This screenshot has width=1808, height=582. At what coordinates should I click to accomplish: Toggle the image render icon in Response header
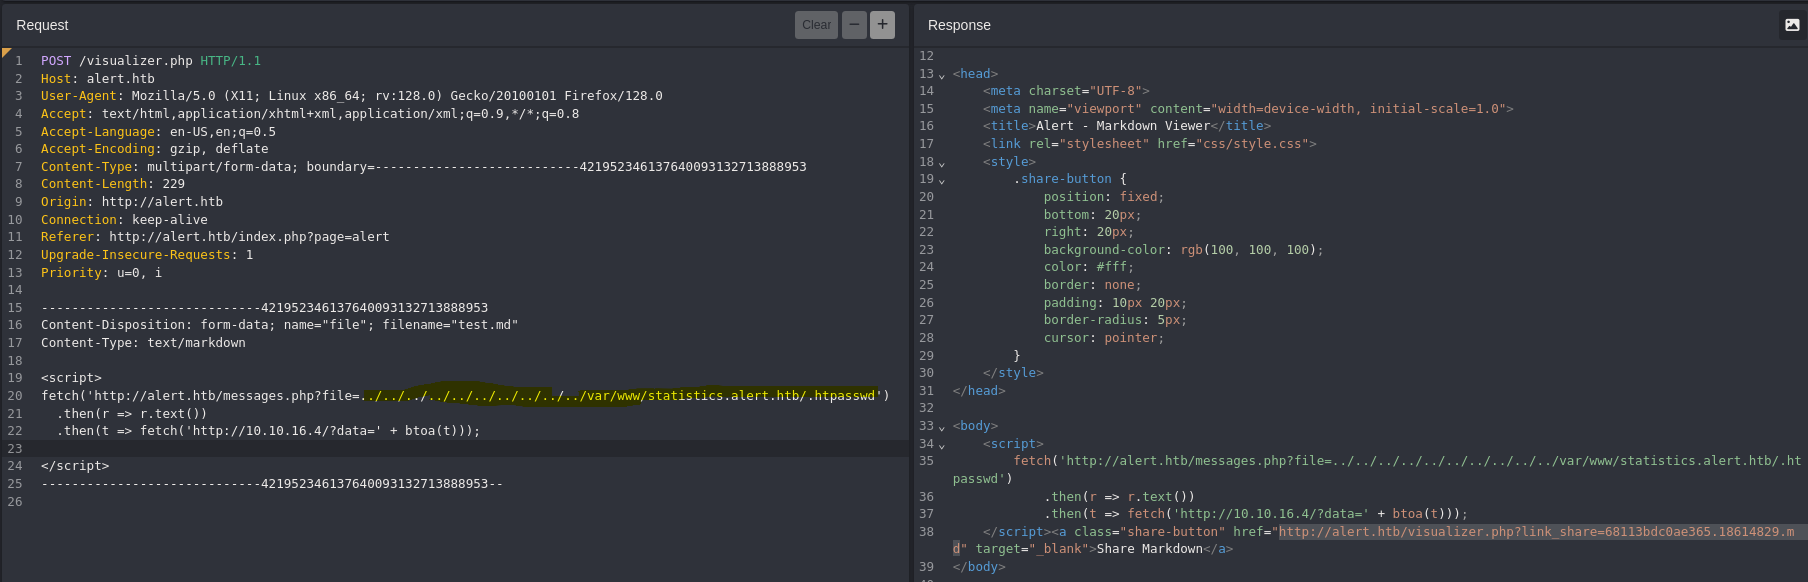point(1792,25)
